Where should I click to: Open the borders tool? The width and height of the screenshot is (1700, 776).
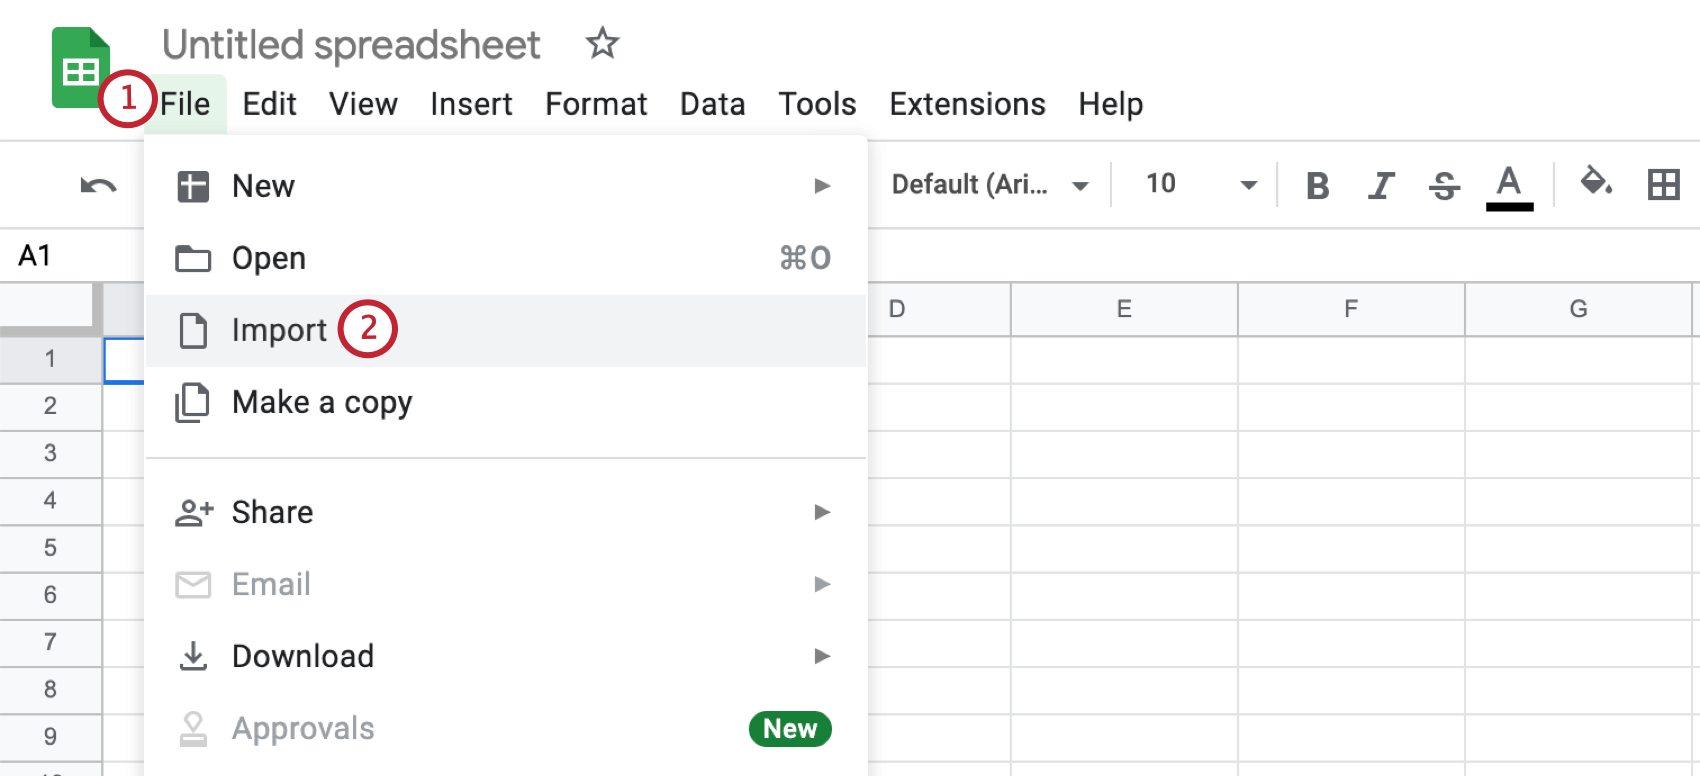click(x=1664, y=185)
